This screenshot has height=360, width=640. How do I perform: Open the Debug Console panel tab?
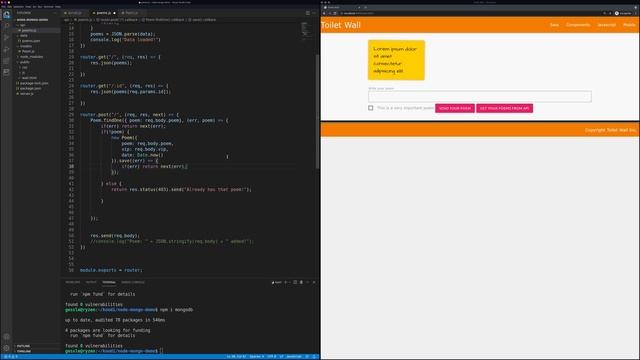click(x=133, y=282)
